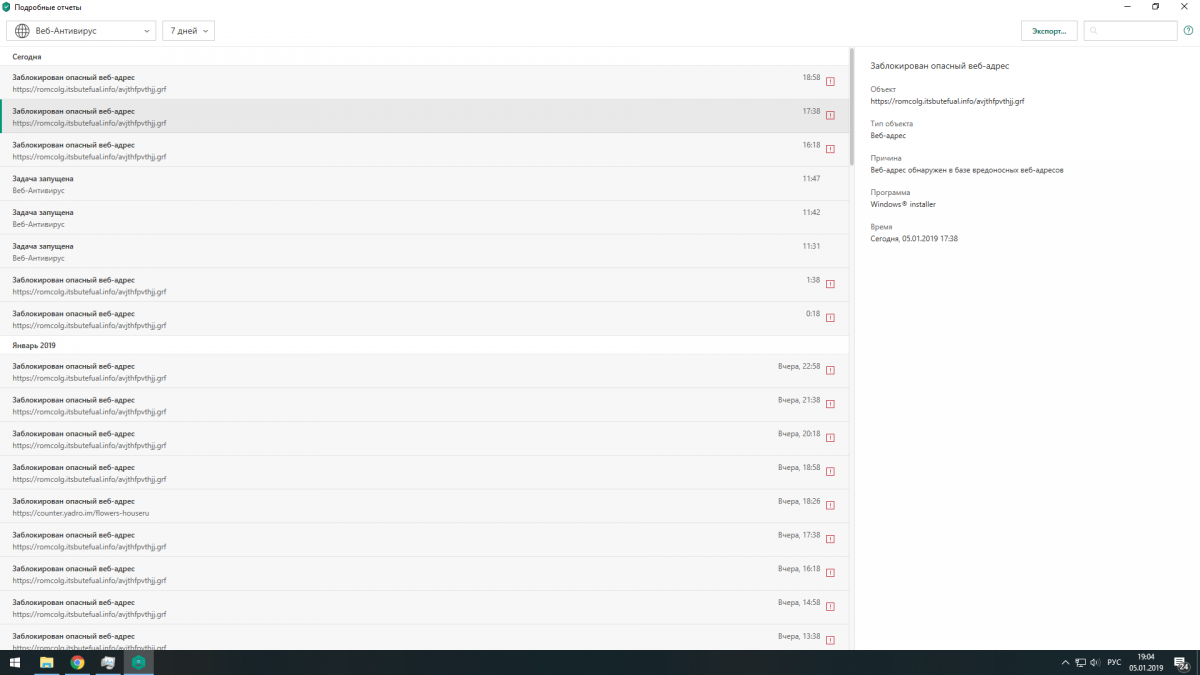Click the red alert icon on the Вчера, 14:58 row

(830, 608)
